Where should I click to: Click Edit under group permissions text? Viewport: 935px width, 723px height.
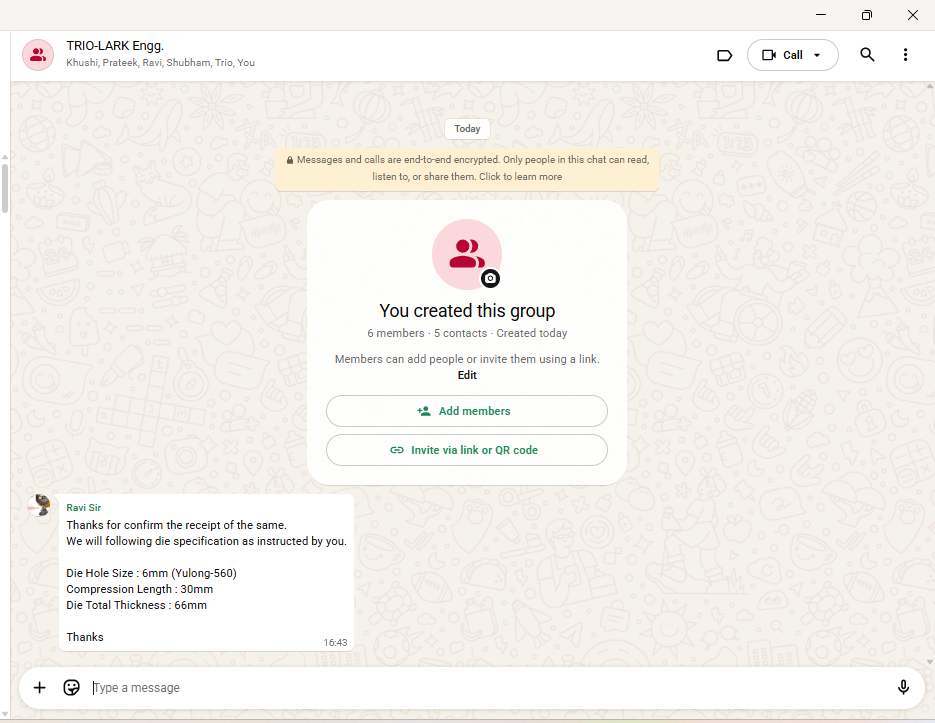pyautogui.click(x=467, y=375)
